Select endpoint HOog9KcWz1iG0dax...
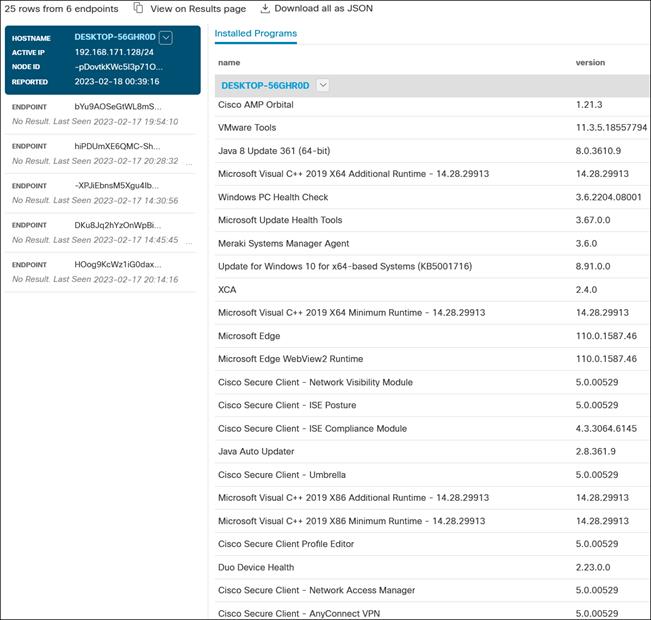Viewport: 651px width, 620px height. (100, 272)
